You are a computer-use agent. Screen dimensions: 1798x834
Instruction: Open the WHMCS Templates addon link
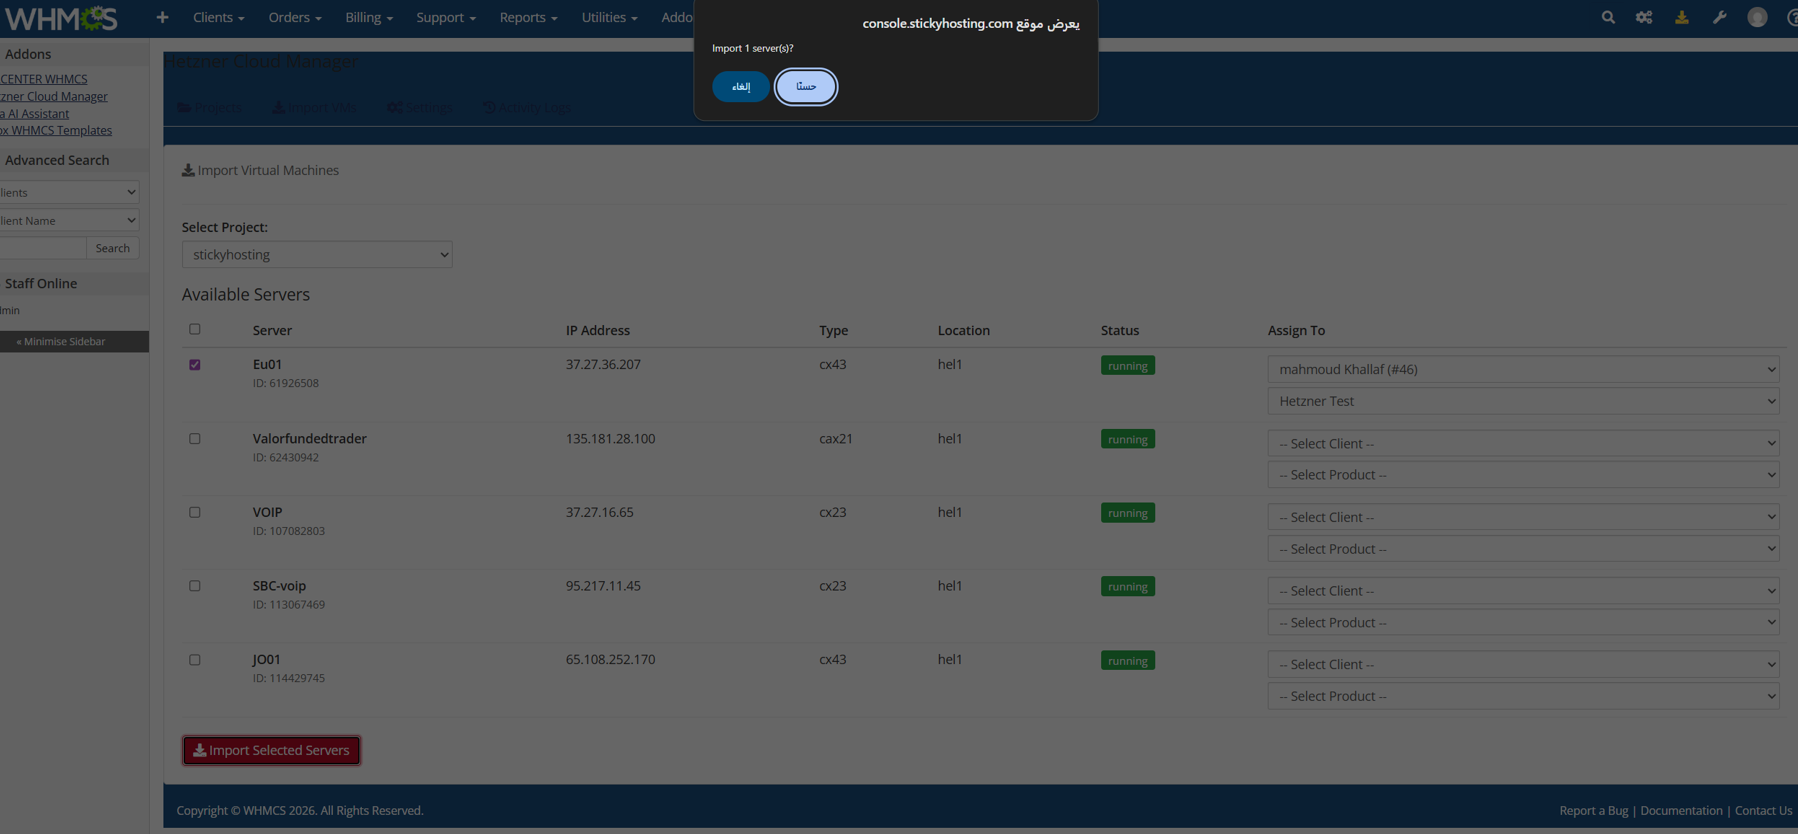click(x=56, y=131)
